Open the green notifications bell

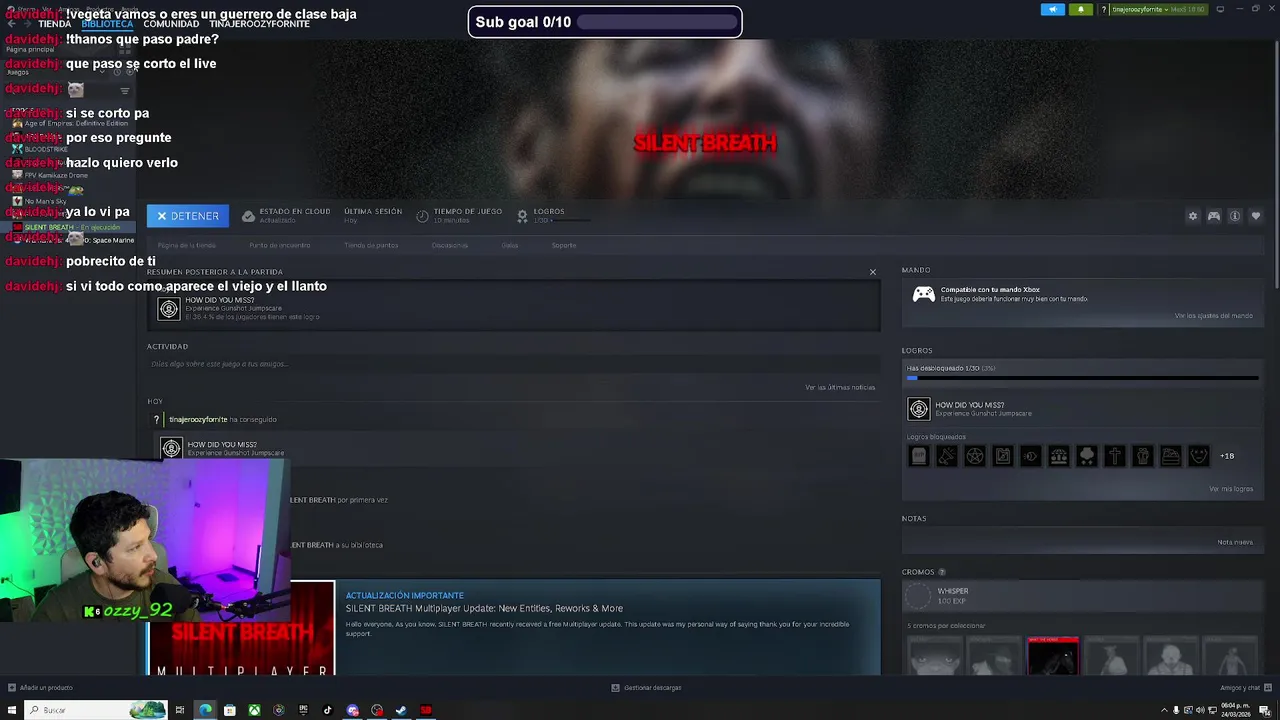tap(1081, 9)
